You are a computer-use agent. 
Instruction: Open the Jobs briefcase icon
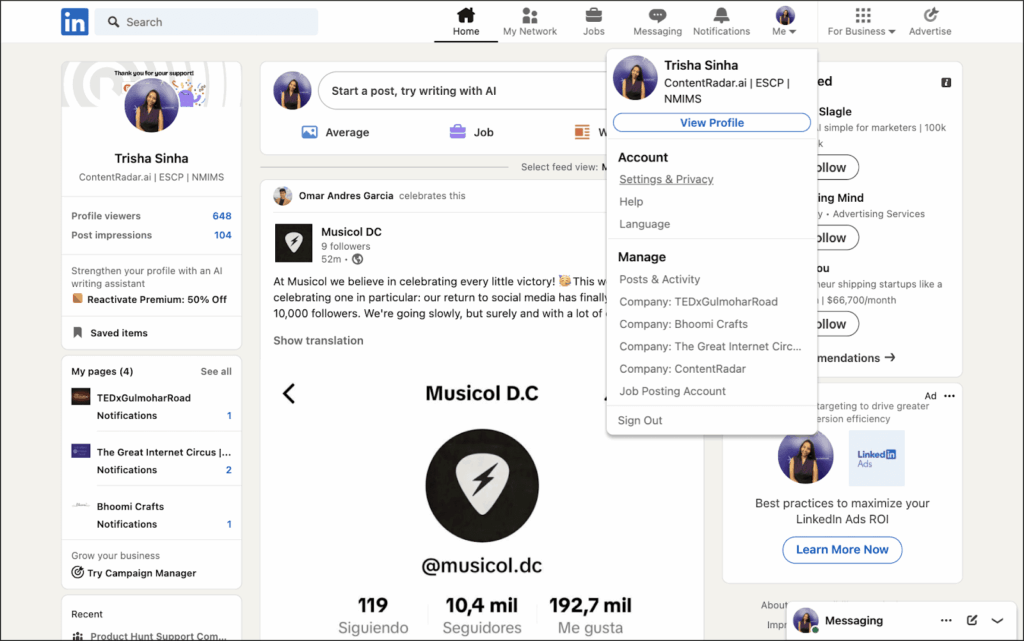(x=594, y=16)
